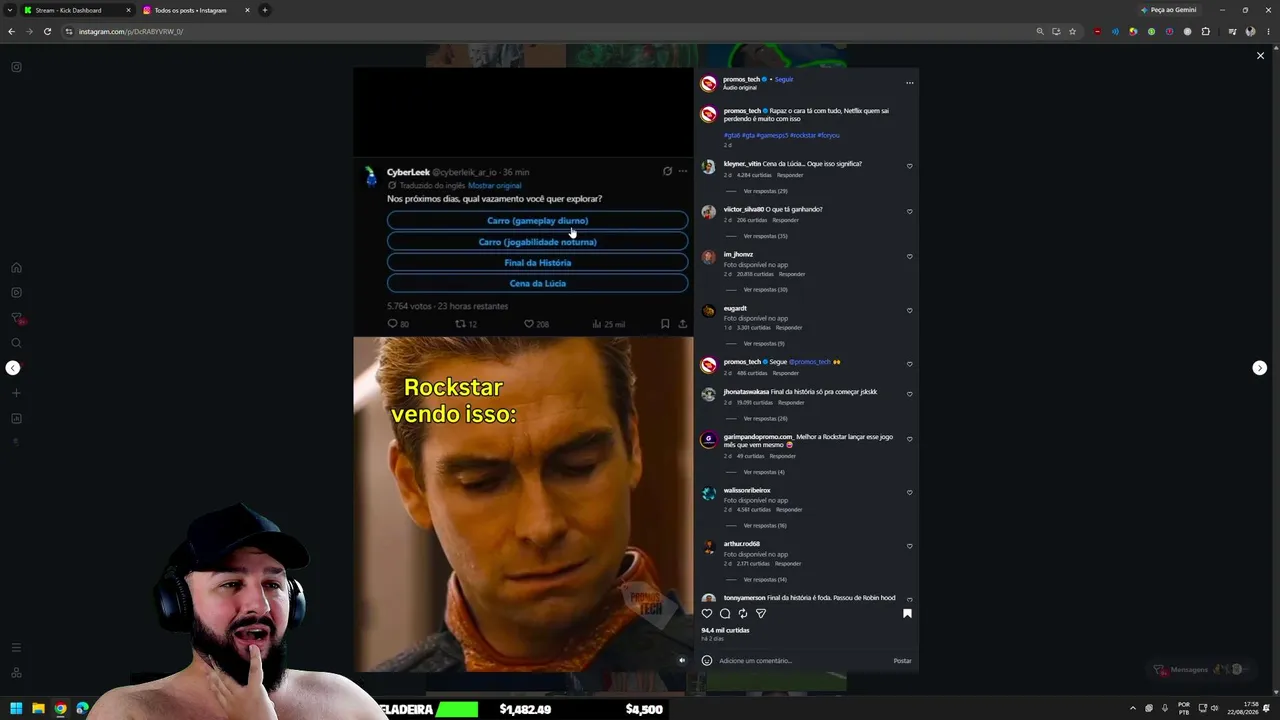Open the emoji picker in comment box
The image size is (1280, 720).
coord(707,661)
